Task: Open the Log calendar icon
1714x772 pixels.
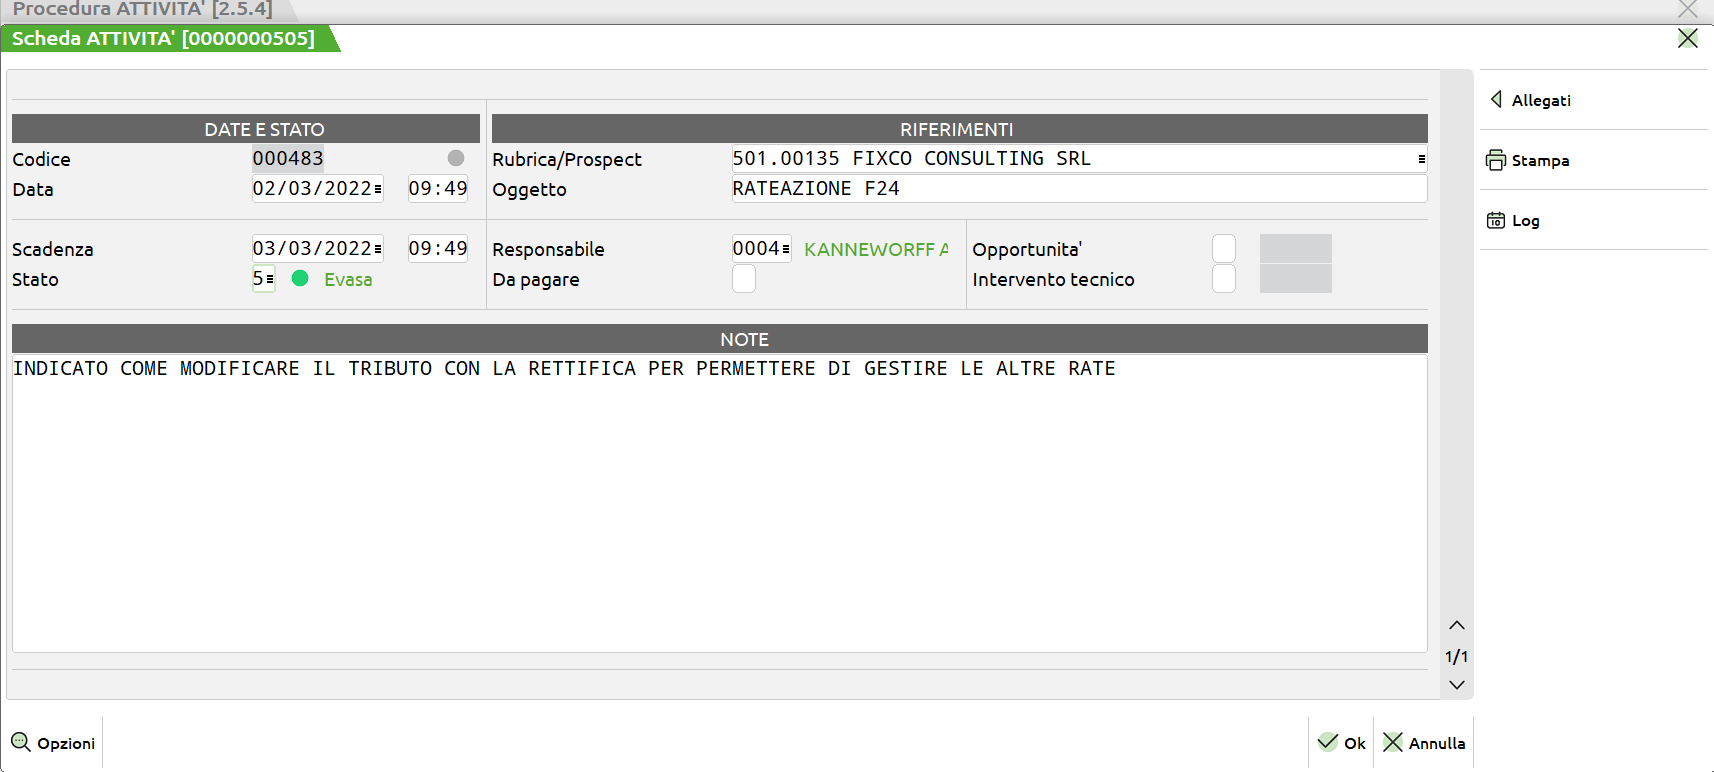Action: coord(1495,220)
